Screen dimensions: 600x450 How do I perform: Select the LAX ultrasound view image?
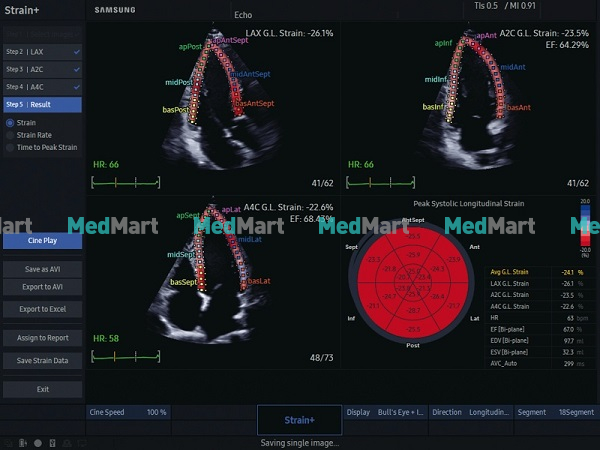(222, 99)
